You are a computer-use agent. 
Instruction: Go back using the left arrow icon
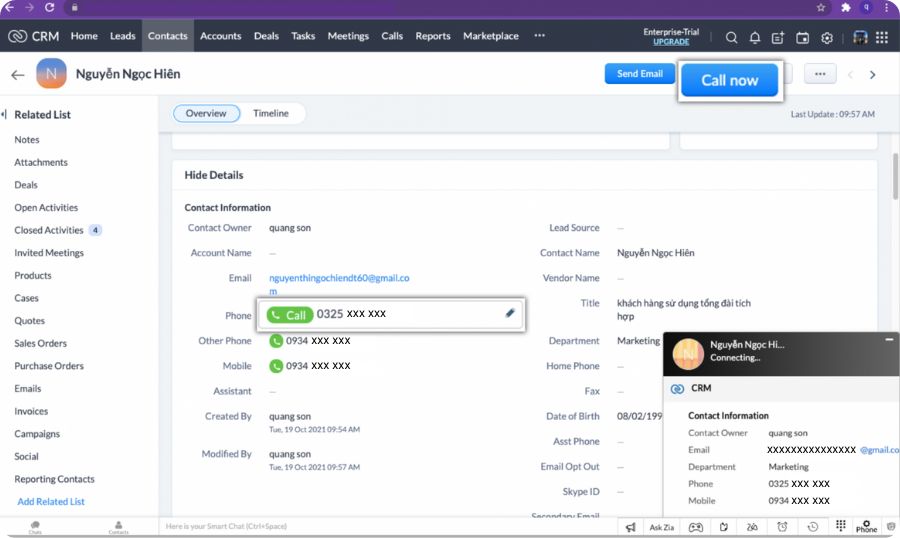click(x=17, y=75)
